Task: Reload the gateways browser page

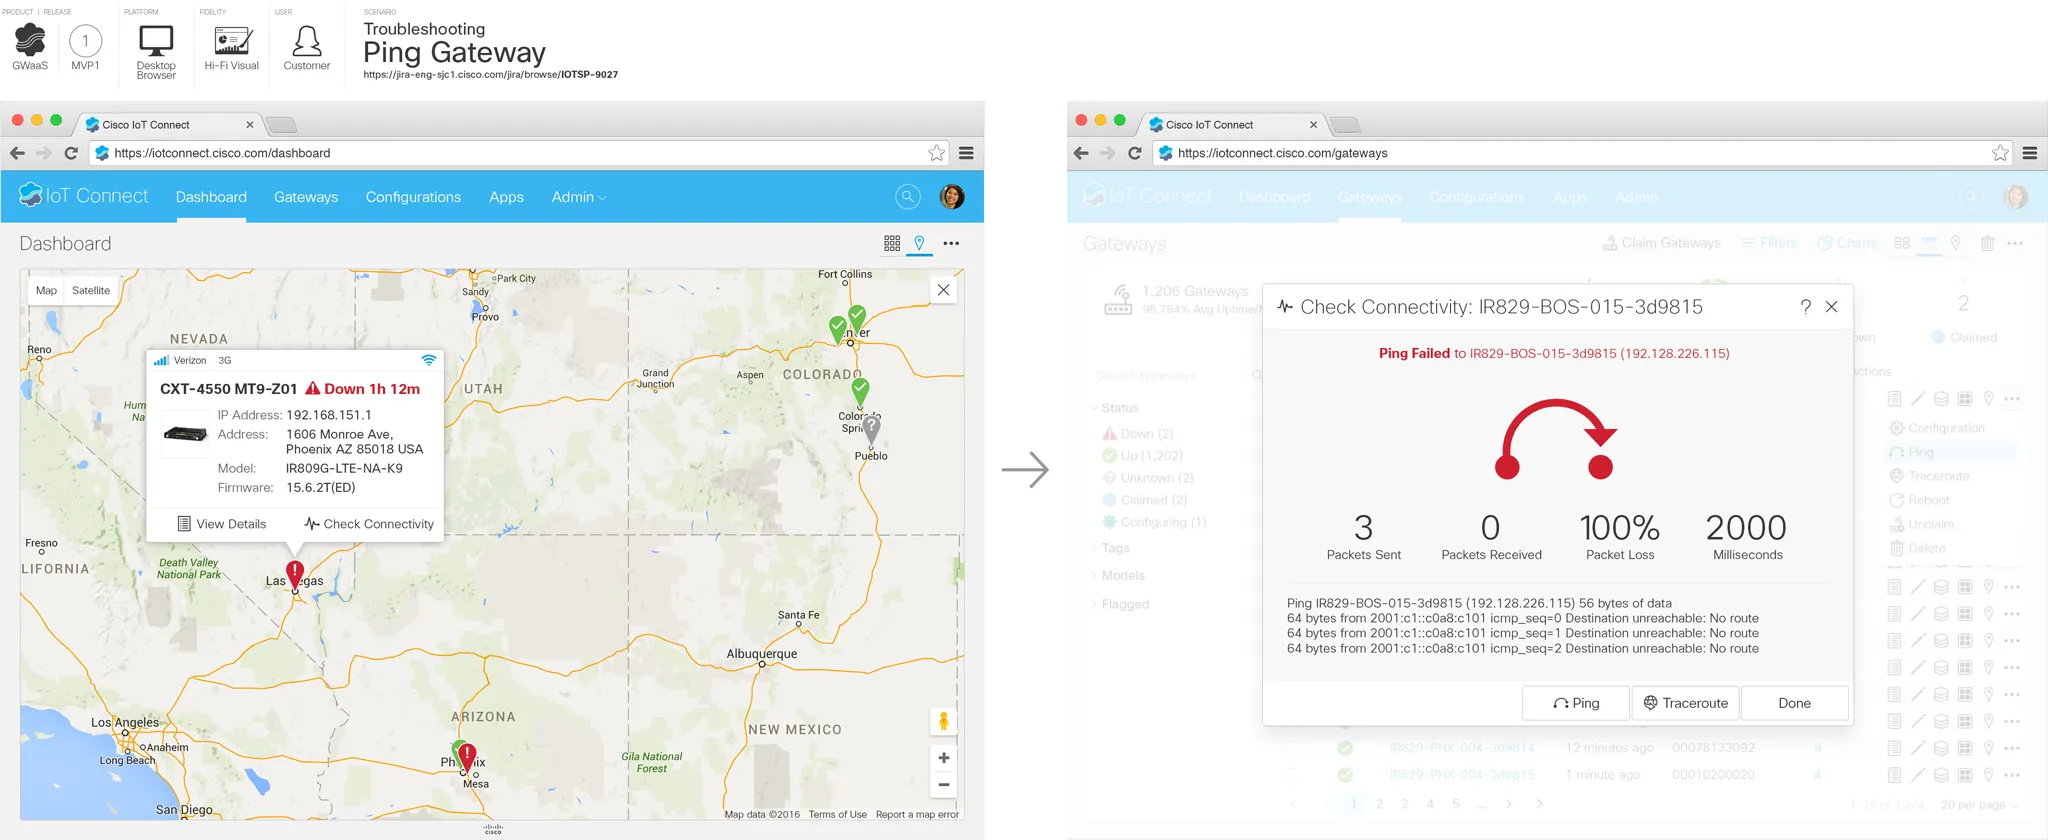Action: (x=1134, y=153)
